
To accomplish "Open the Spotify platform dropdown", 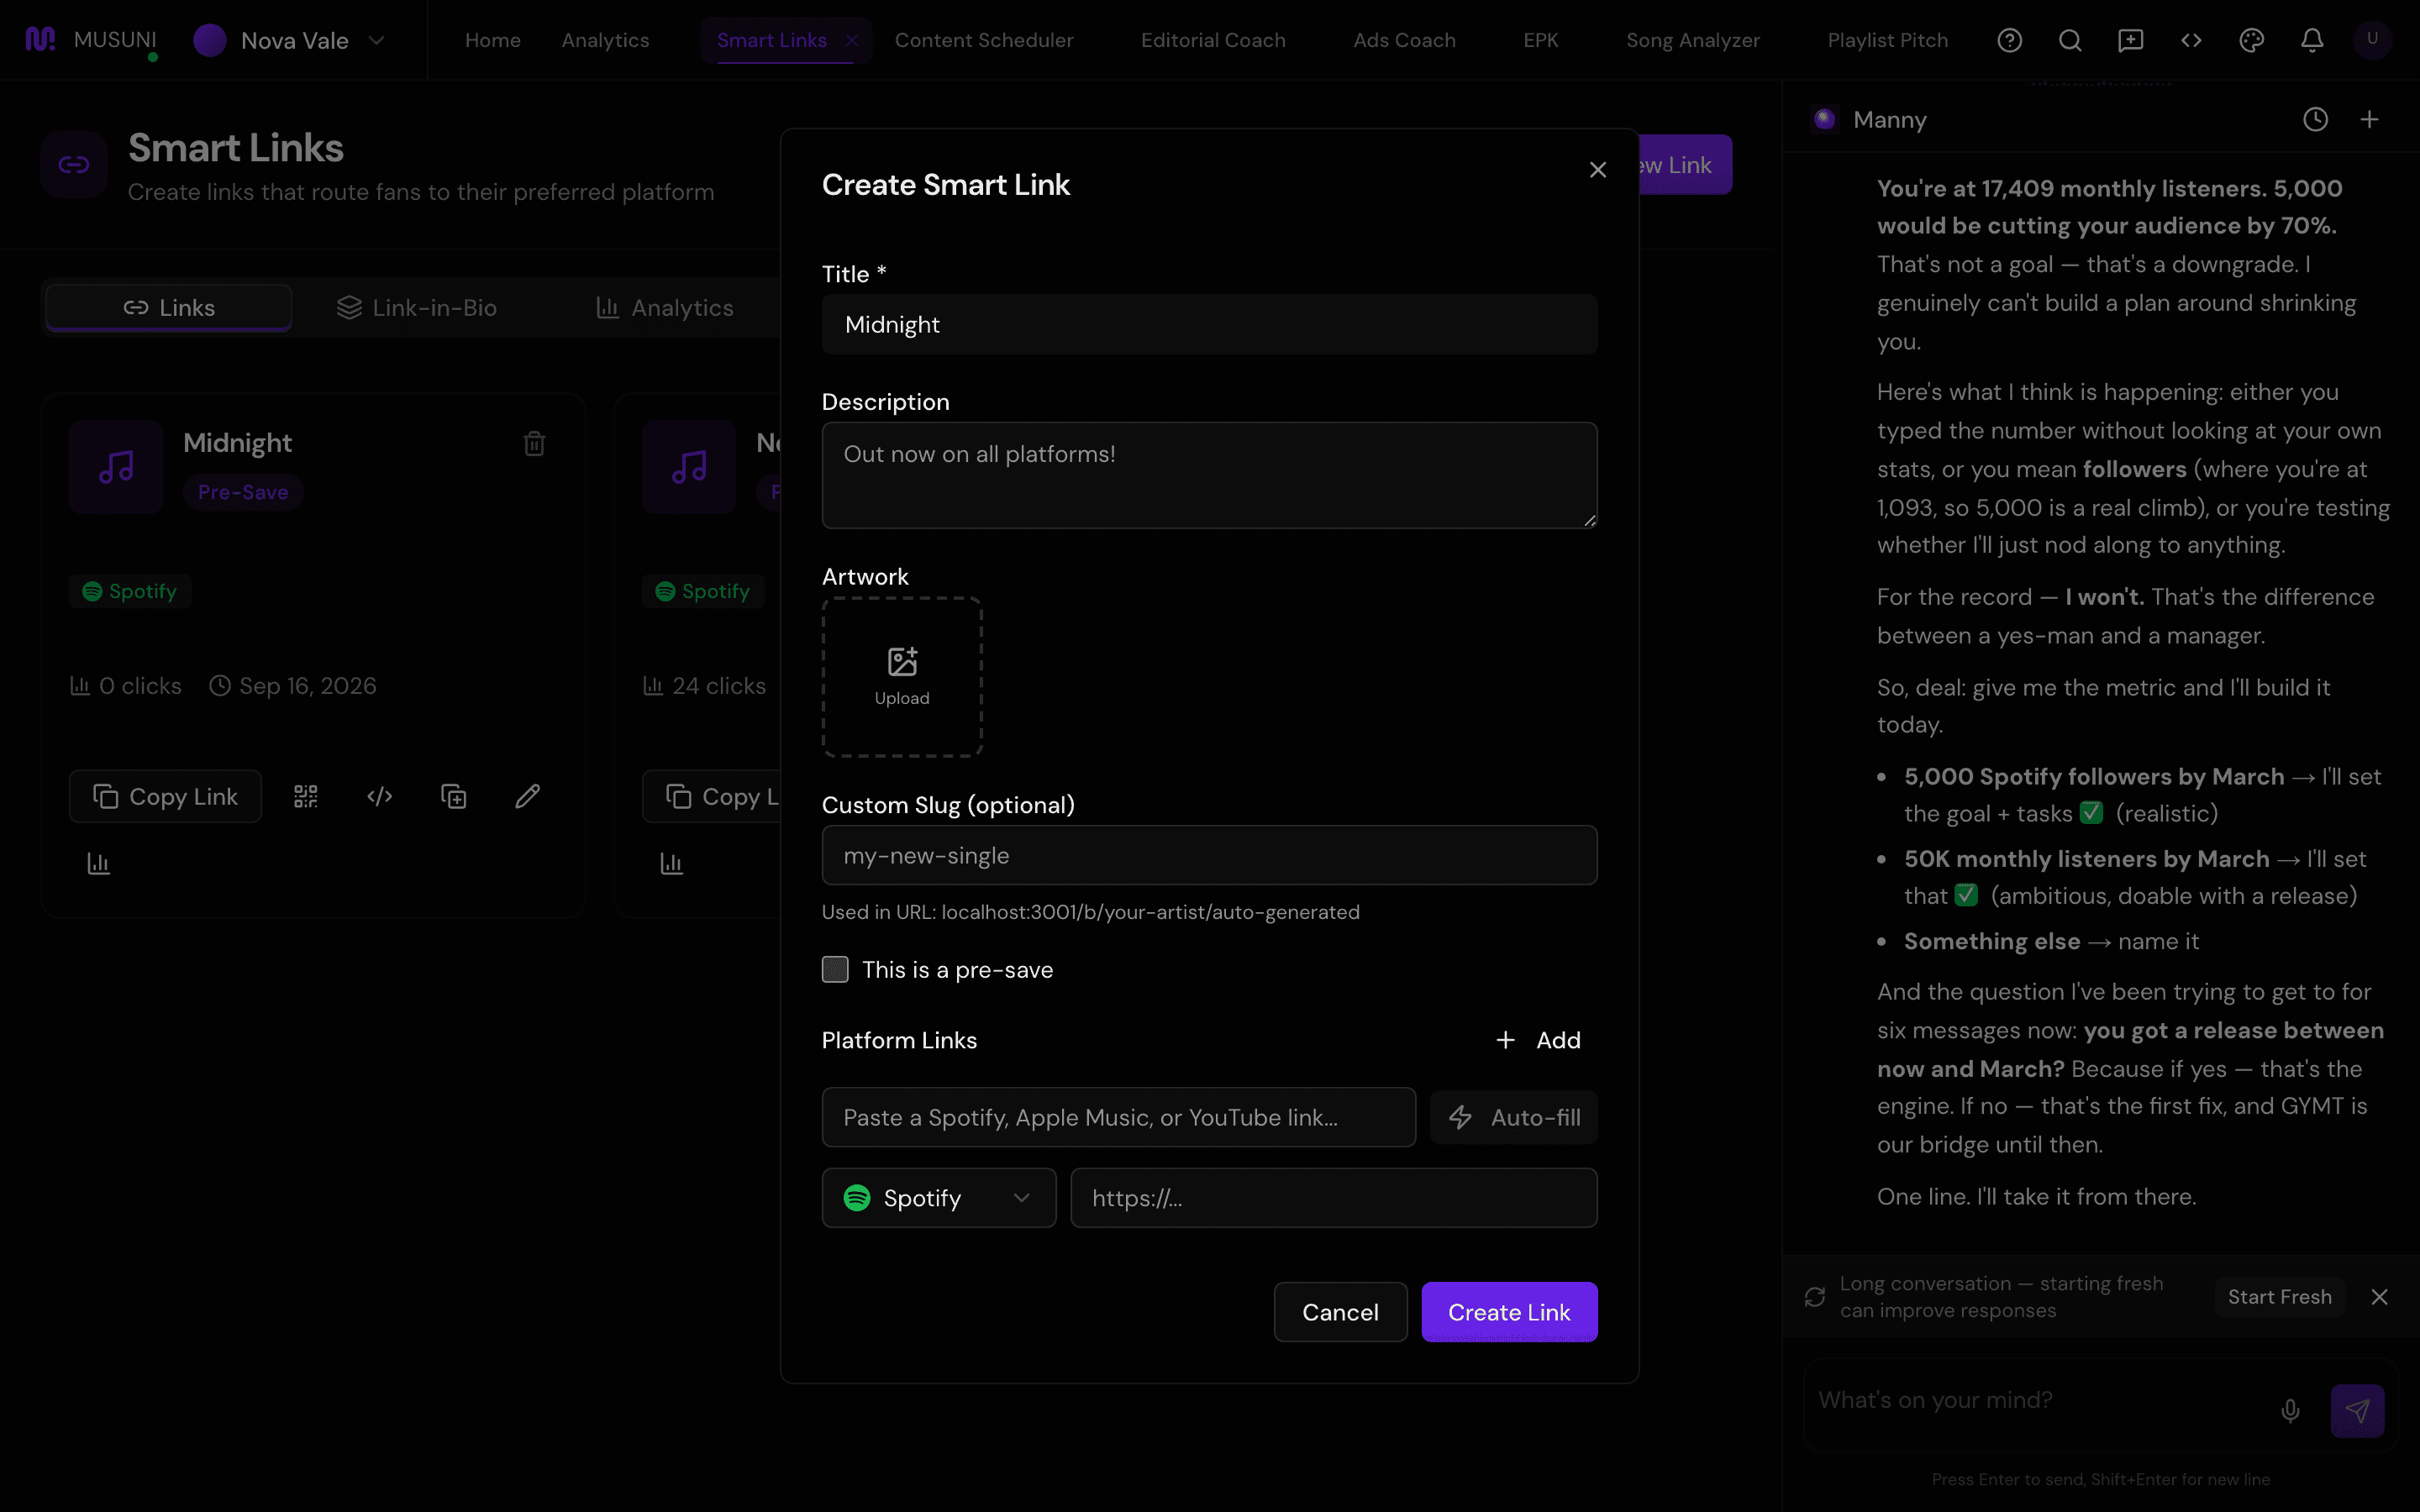I will coord(938,1198).
